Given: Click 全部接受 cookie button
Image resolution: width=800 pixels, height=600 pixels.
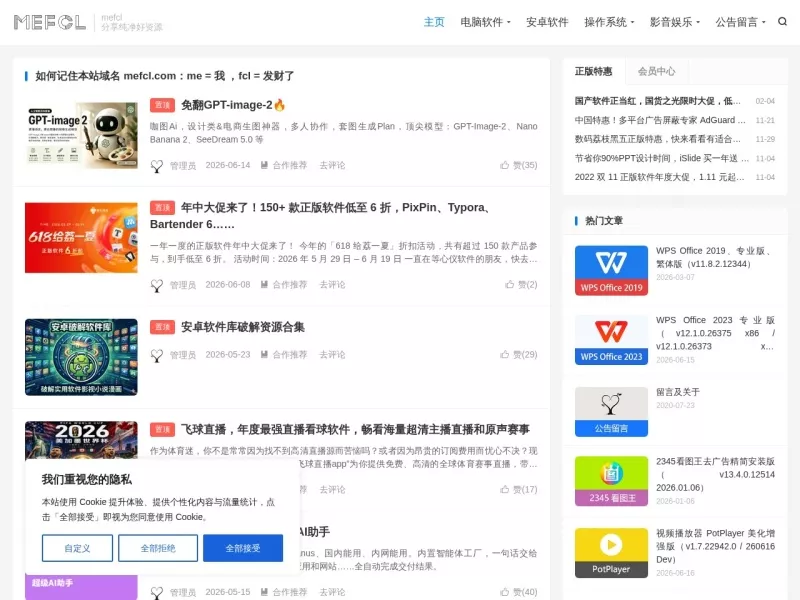Looking at the screenshot, I should point(243,548).
